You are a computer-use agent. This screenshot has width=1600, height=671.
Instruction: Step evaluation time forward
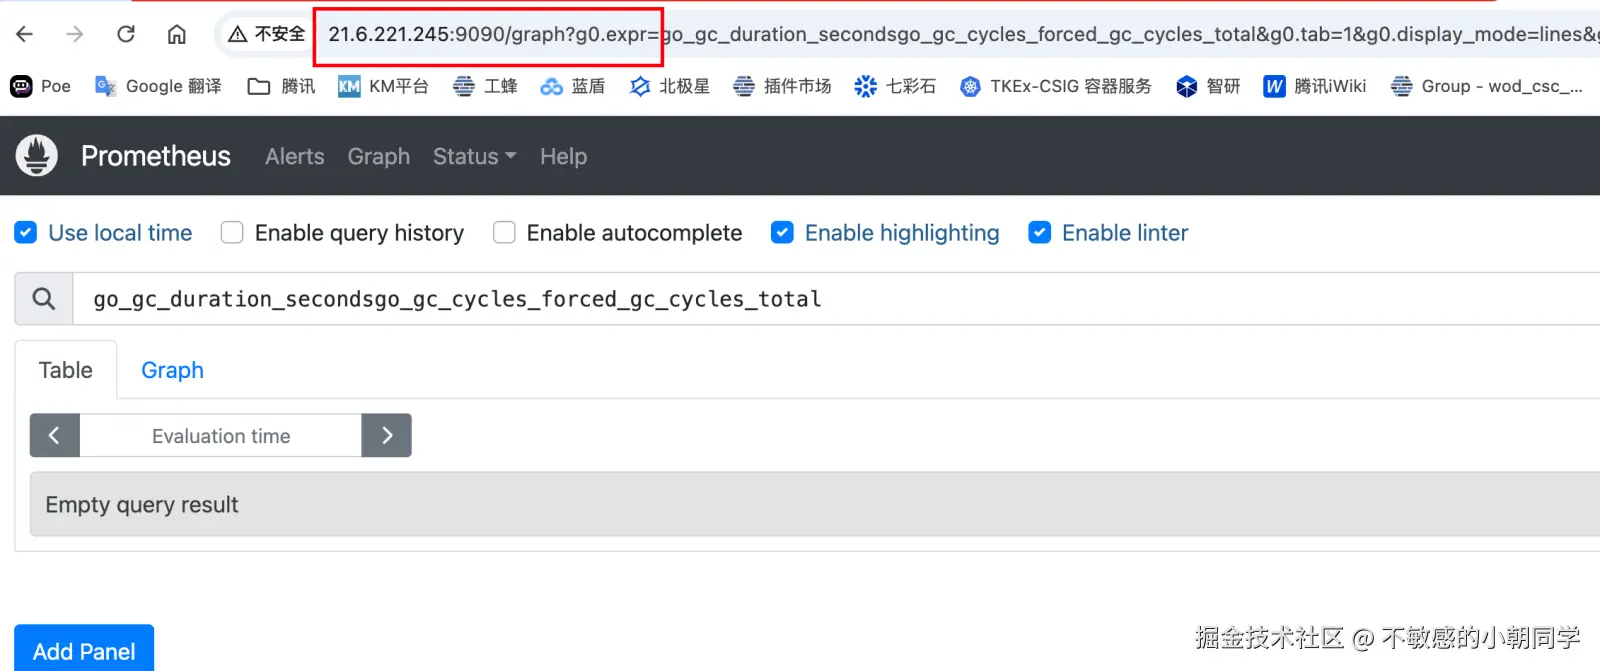point(387,436)
